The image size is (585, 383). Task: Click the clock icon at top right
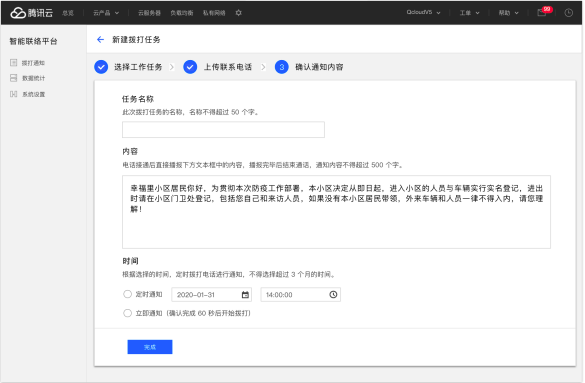click(569, 13)
